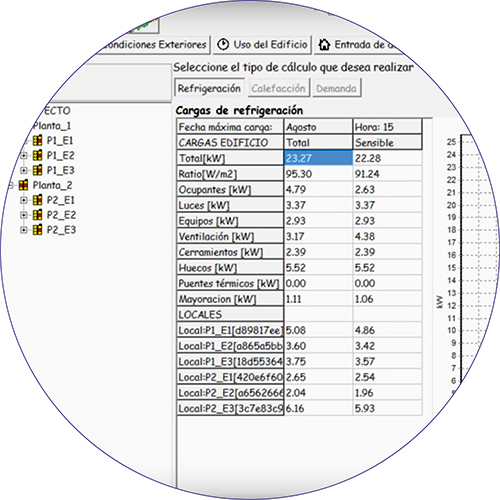The image size is (500, 500).
Task: Click the clock icon on Uso del Edificio
Action: (223, 45)
